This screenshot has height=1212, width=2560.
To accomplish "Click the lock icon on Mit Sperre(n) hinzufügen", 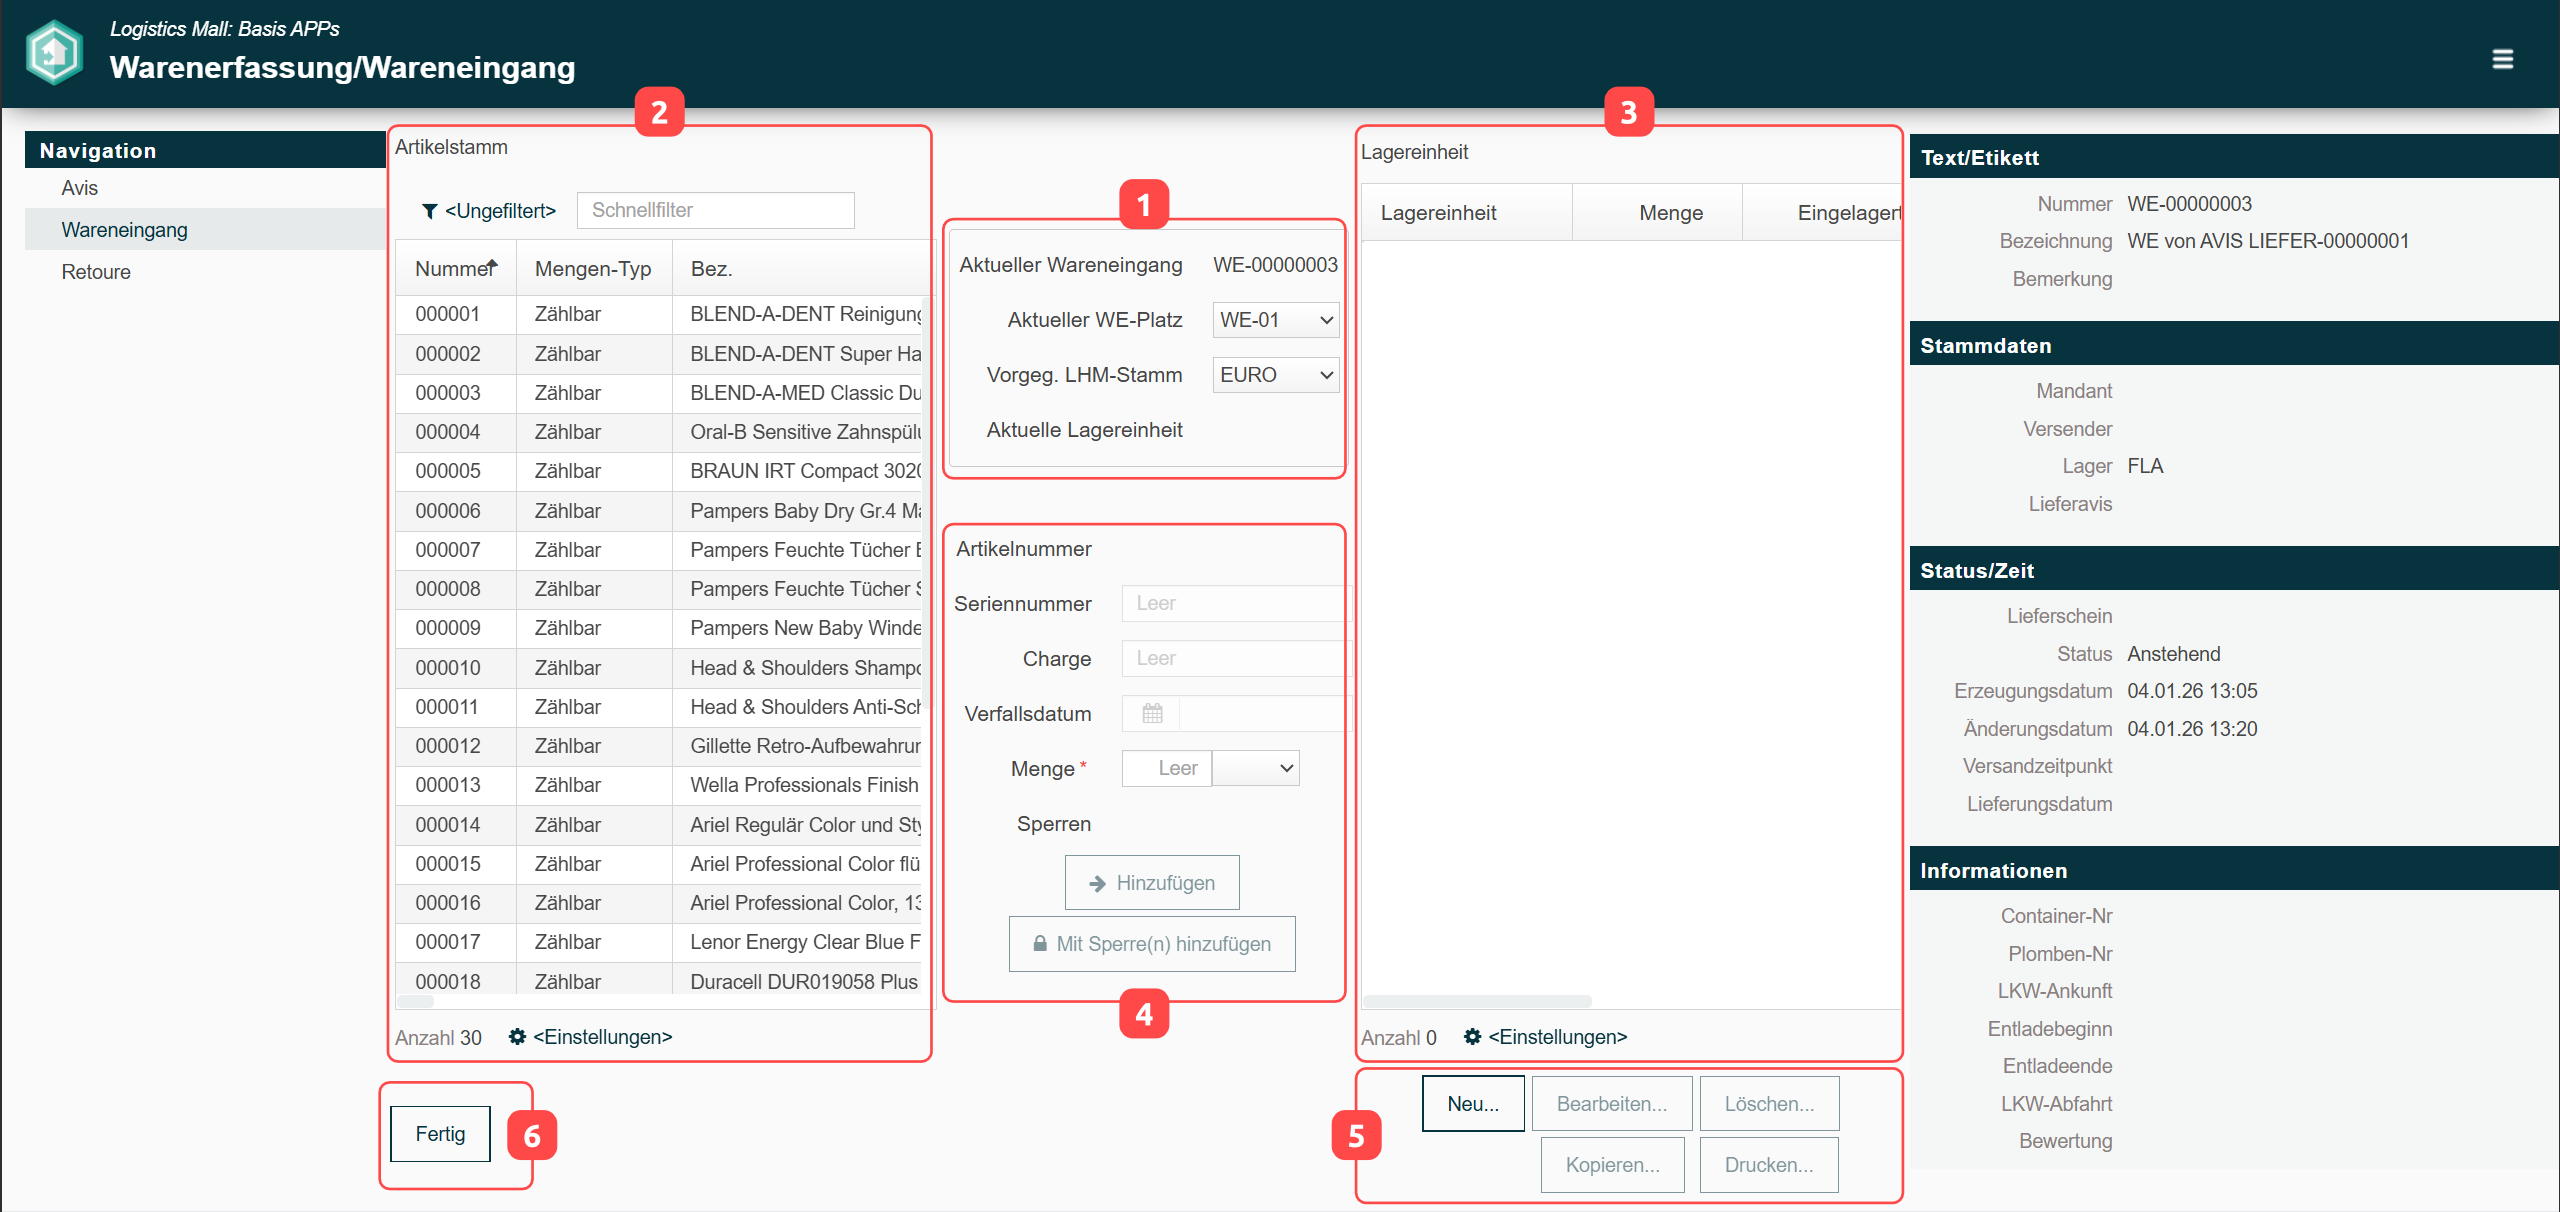I will point(1040,944).
